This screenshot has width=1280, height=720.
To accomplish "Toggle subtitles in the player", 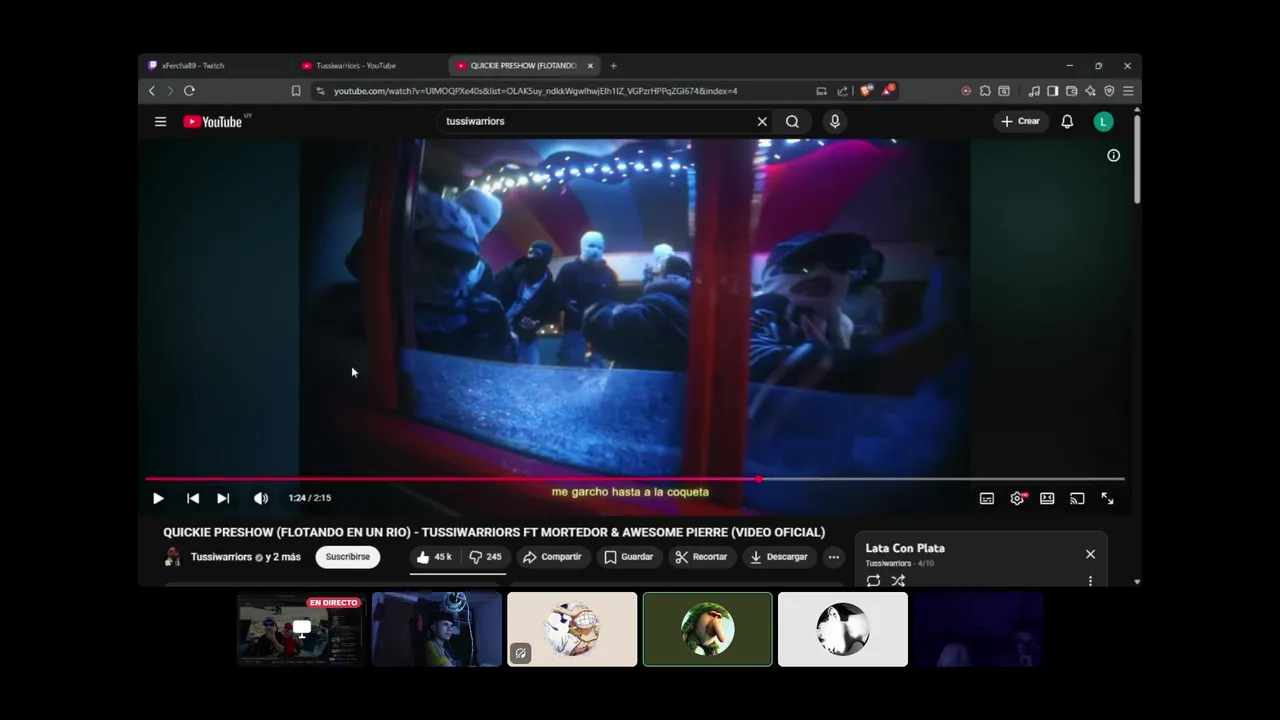I will [987, 498].
